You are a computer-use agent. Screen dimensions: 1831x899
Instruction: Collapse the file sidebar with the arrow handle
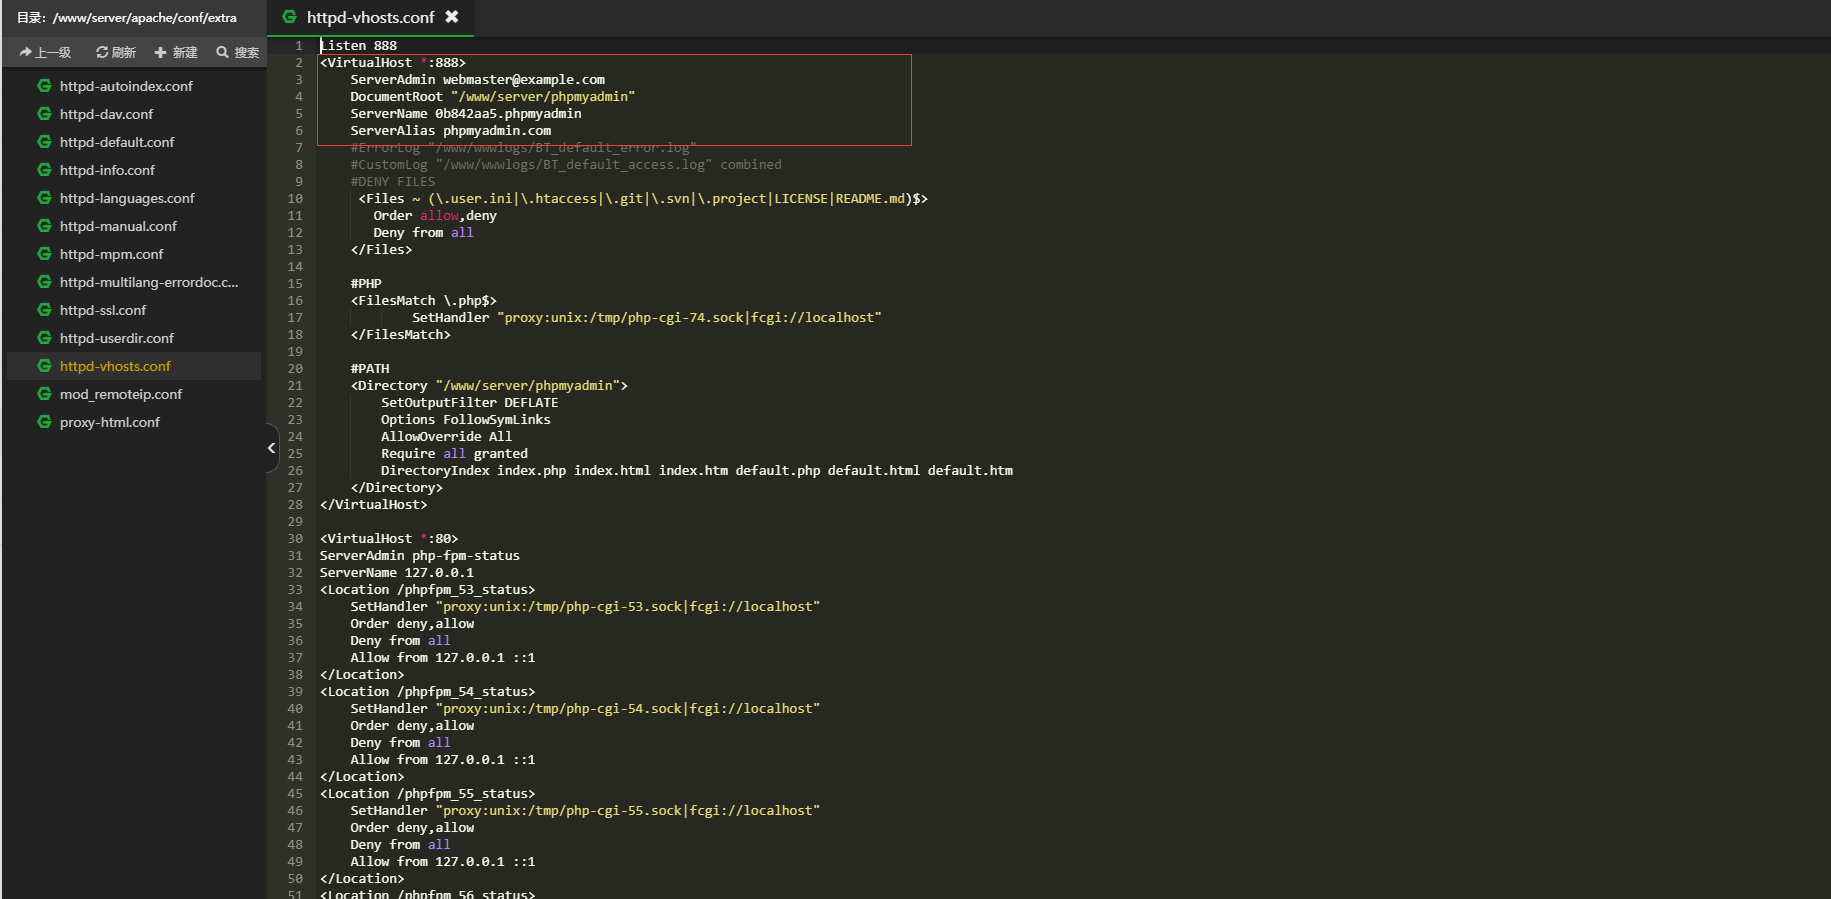click(x=272, y=448)
